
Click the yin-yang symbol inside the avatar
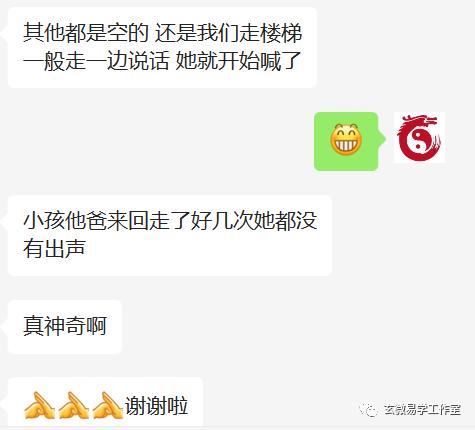pyautogui.click(x=417, y=140)
